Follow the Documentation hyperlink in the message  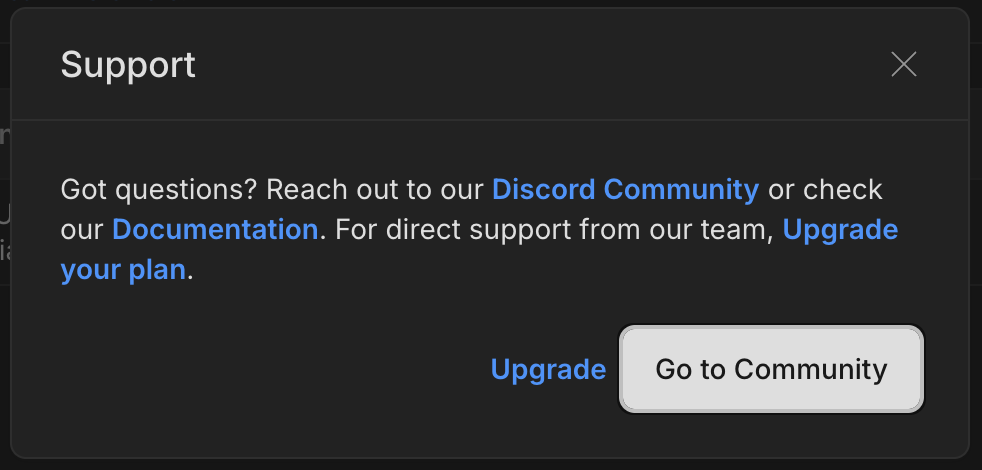pyautogui.click(x=215, y=229)
